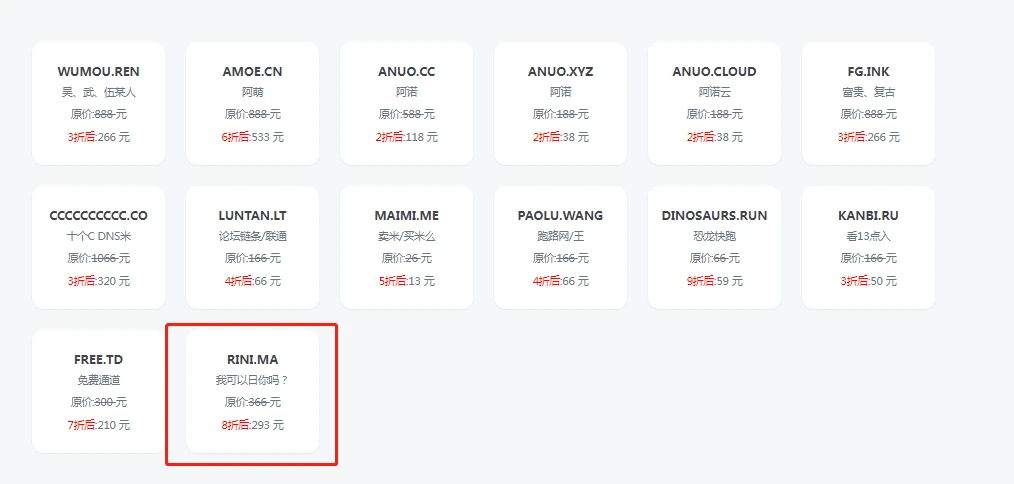Select the LUNTAN.LT domain listing
Viewport: 1014px width, 484px height.
tap(252, 247)
